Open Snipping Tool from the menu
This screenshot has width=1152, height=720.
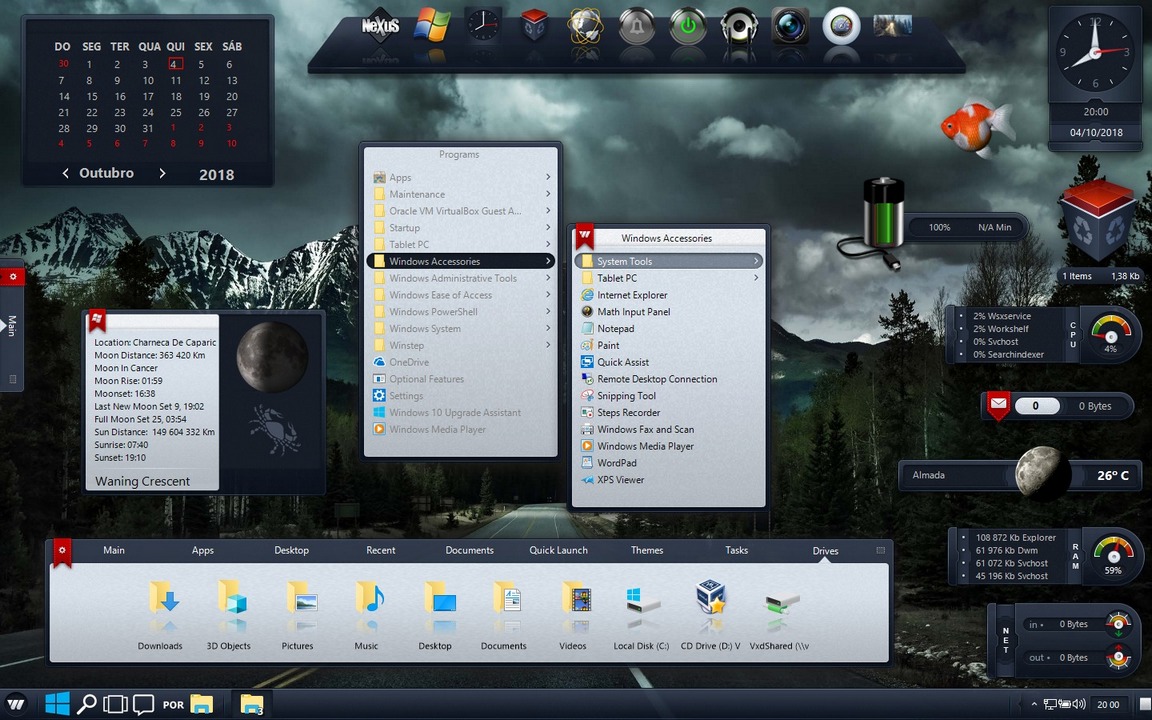click(669, 395)
